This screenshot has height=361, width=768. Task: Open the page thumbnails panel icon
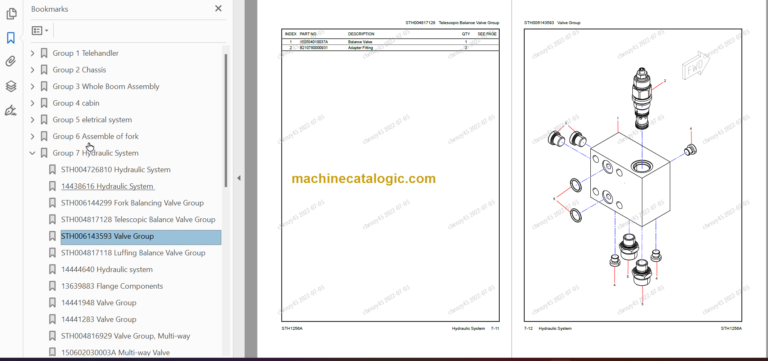pyautogui.click(x=11, y=14)
